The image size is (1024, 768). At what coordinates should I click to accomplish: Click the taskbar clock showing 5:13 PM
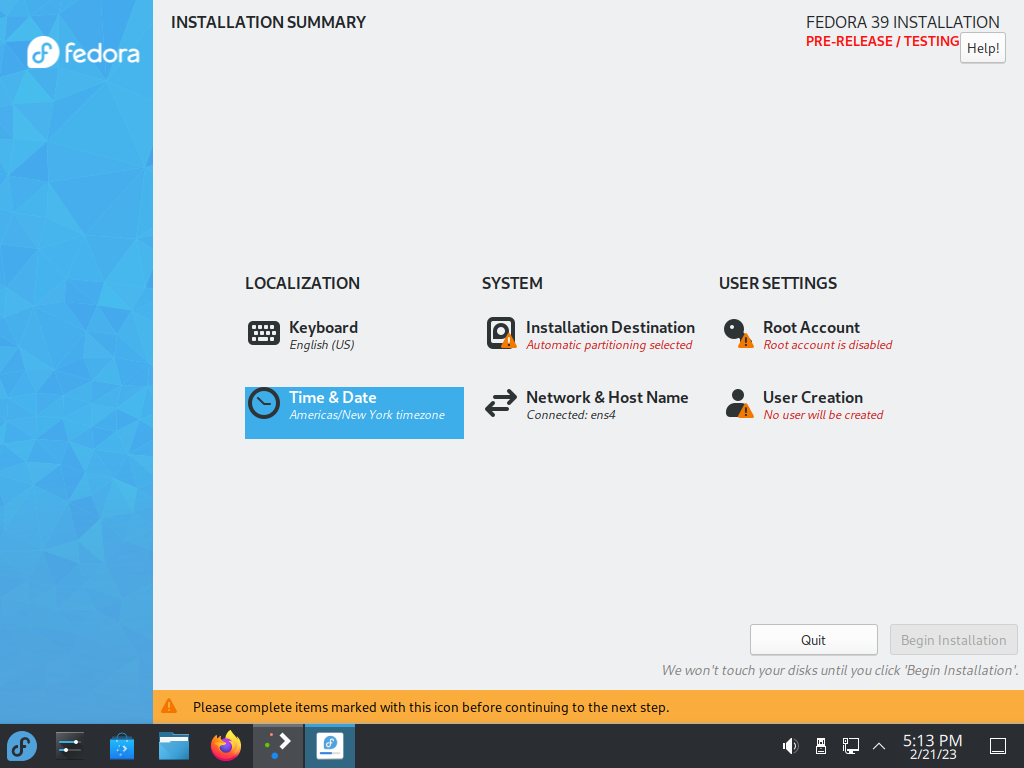[933, 746]
